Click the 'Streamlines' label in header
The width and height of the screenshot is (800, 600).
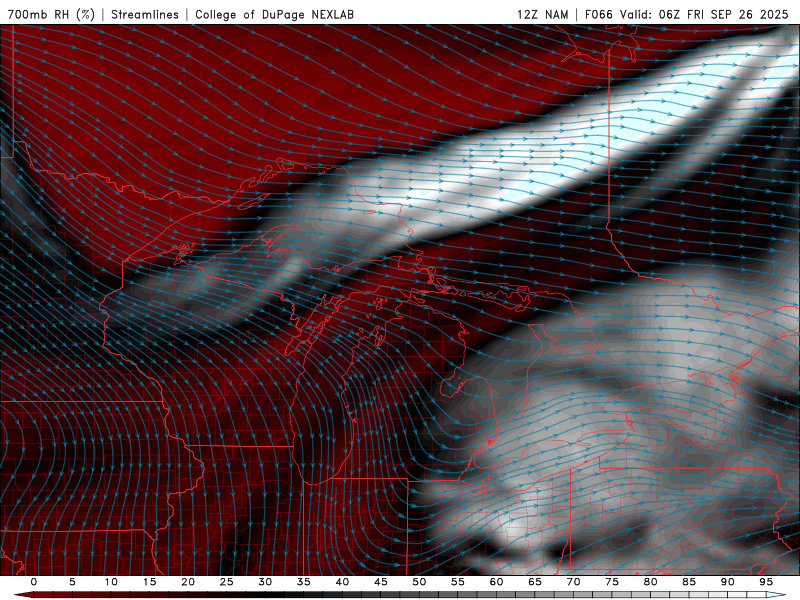[x=145, y=14]
